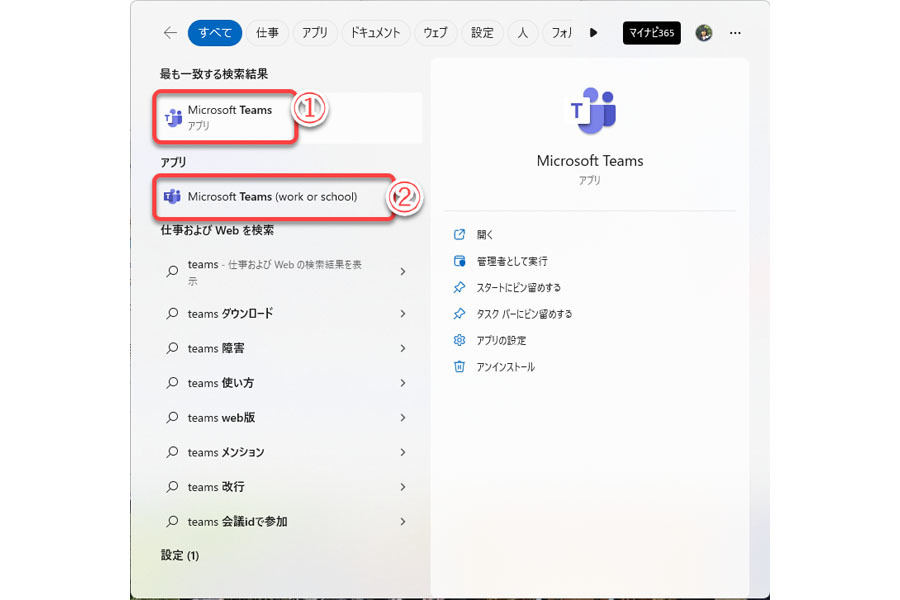Click 開く to open Microsoft Teams

tap(484, 234)
